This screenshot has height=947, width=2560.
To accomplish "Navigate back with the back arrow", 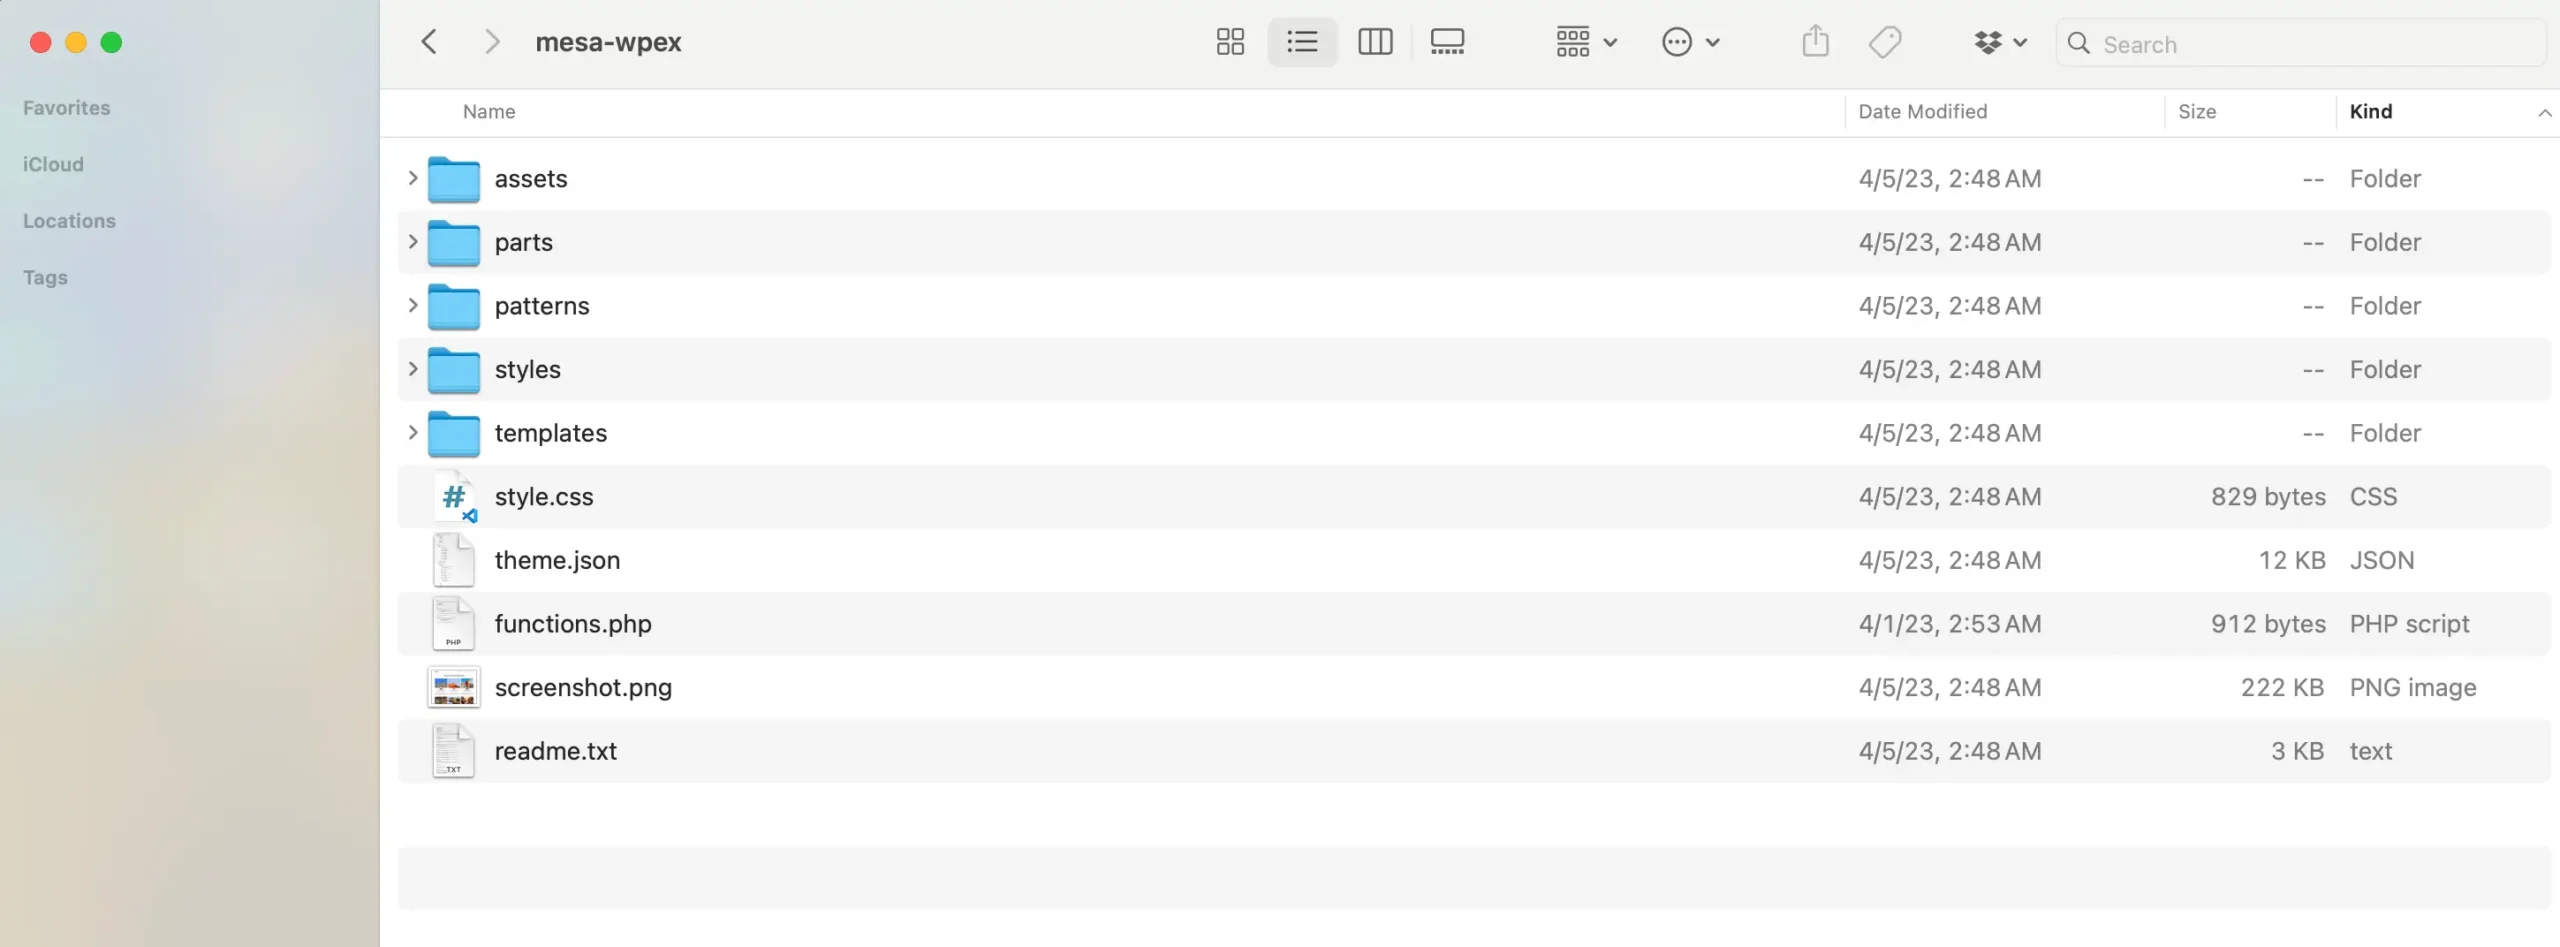I will [429, 41].
